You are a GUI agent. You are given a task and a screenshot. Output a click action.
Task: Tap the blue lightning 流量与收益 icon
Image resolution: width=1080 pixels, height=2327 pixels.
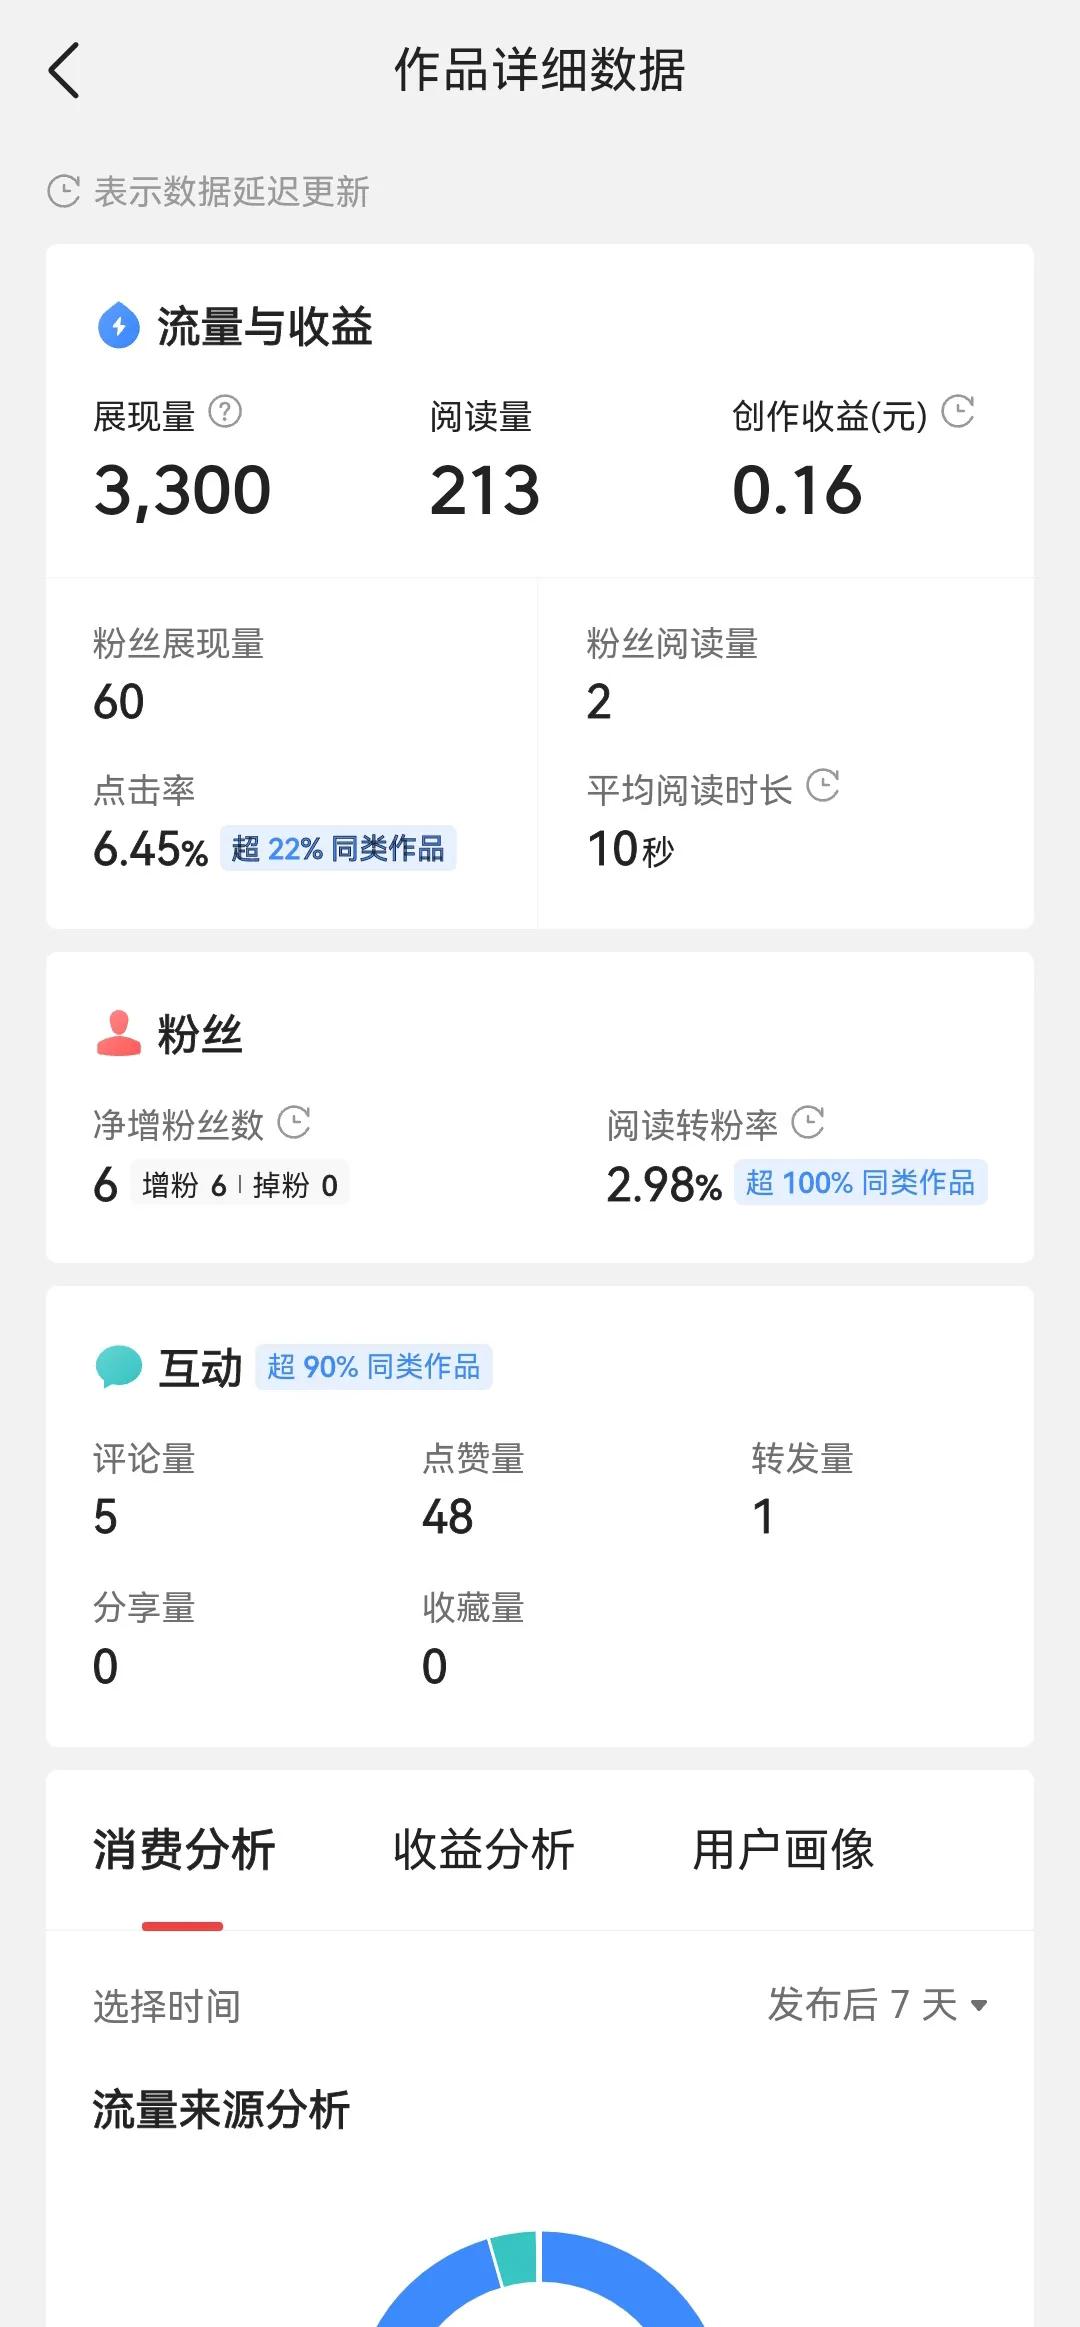[x=119, y=325]
